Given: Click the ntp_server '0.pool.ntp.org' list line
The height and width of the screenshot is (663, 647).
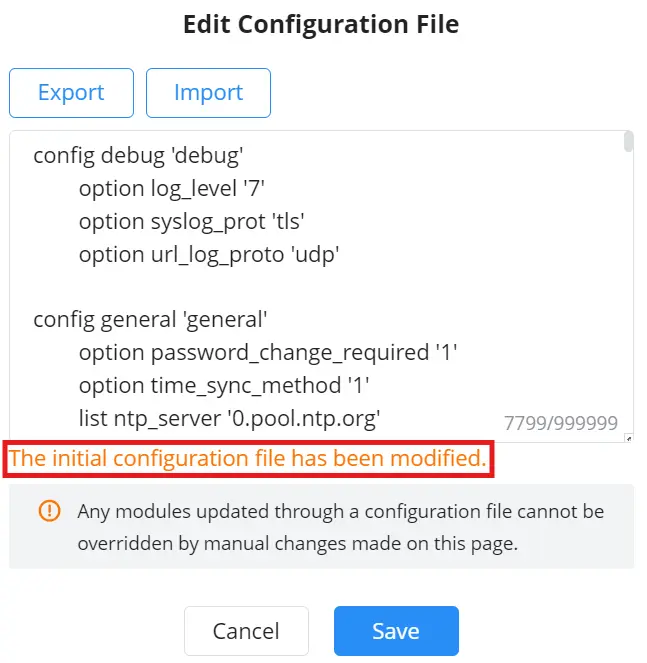Looking at the screenshot, I should click(229, 419).
